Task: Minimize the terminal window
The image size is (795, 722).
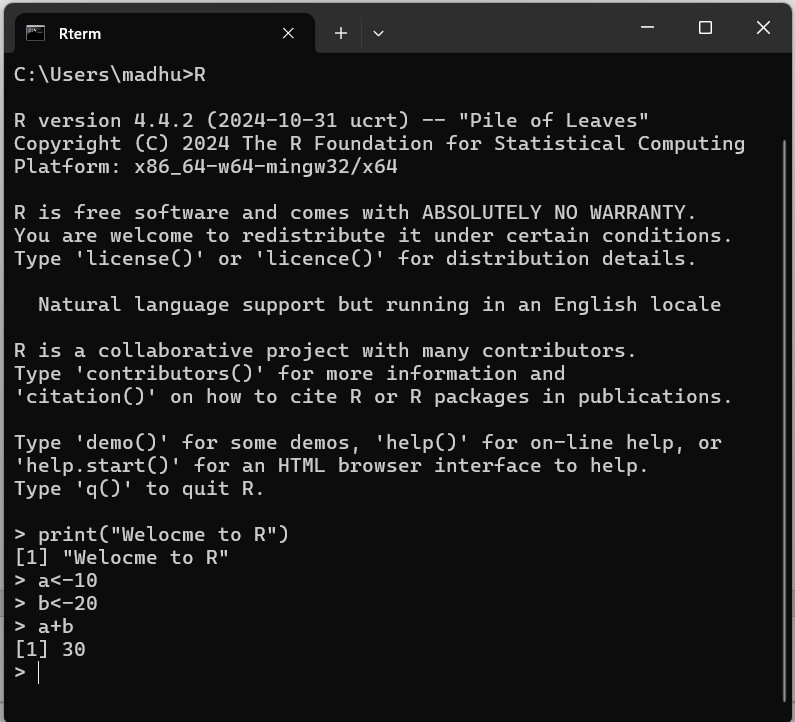Action: coord(647,28)
